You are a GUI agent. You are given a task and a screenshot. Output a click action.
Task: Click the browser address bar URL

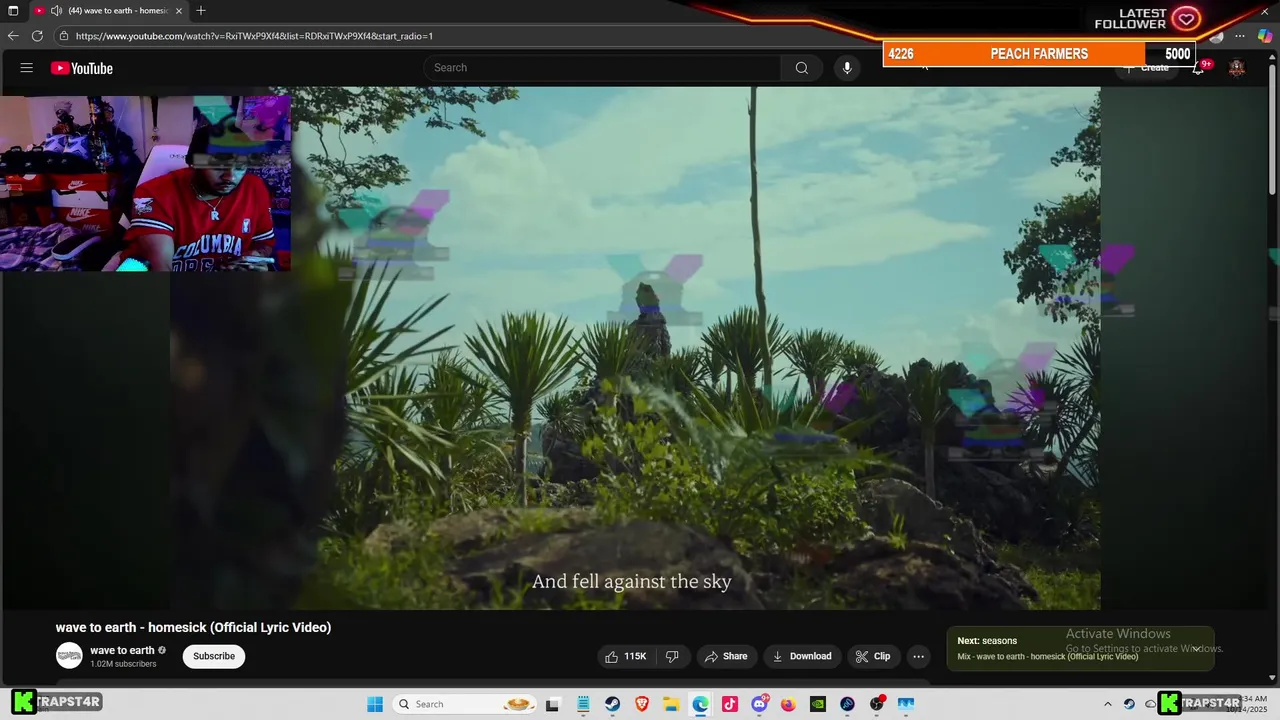coord(254,36)
